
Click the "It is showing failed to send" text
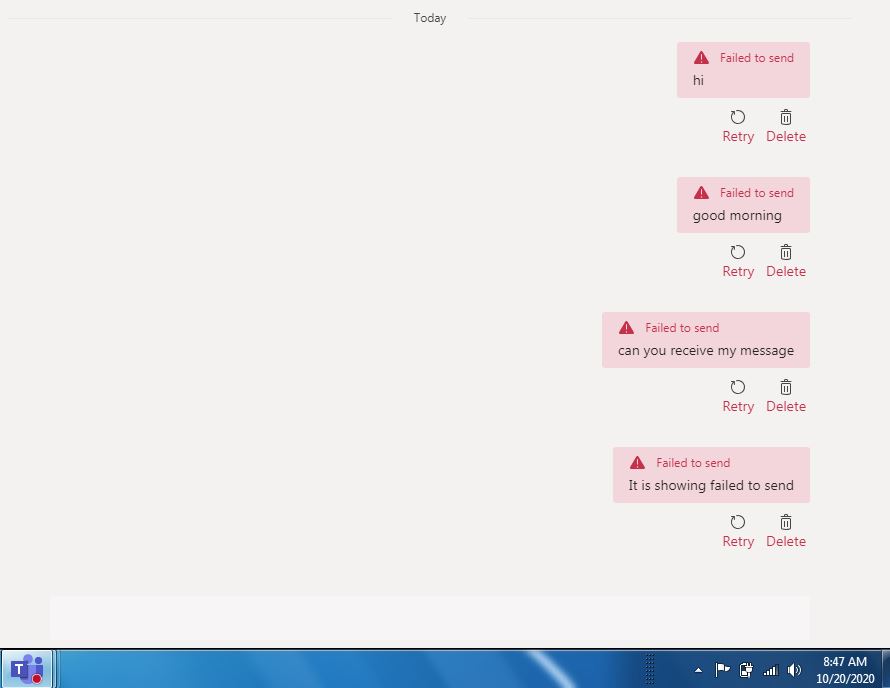click(711, 485)
